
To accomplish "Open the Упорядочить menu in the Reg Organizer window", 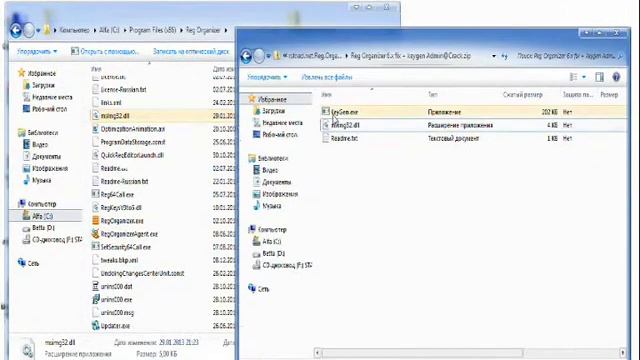I will pos(37,51).
